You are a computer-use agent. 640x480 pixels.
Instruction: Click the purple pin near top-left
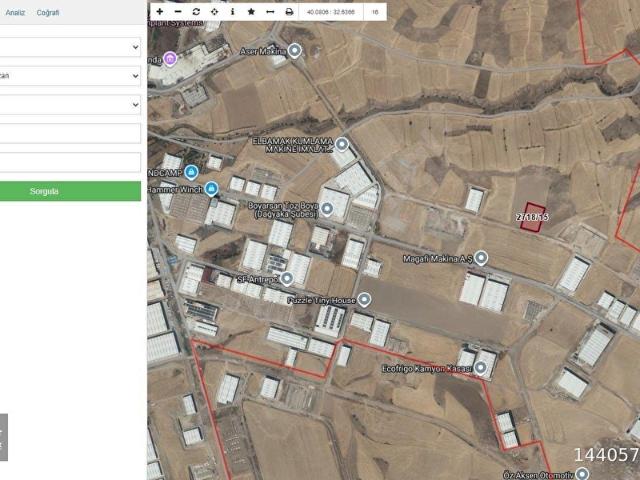(170, 59)
